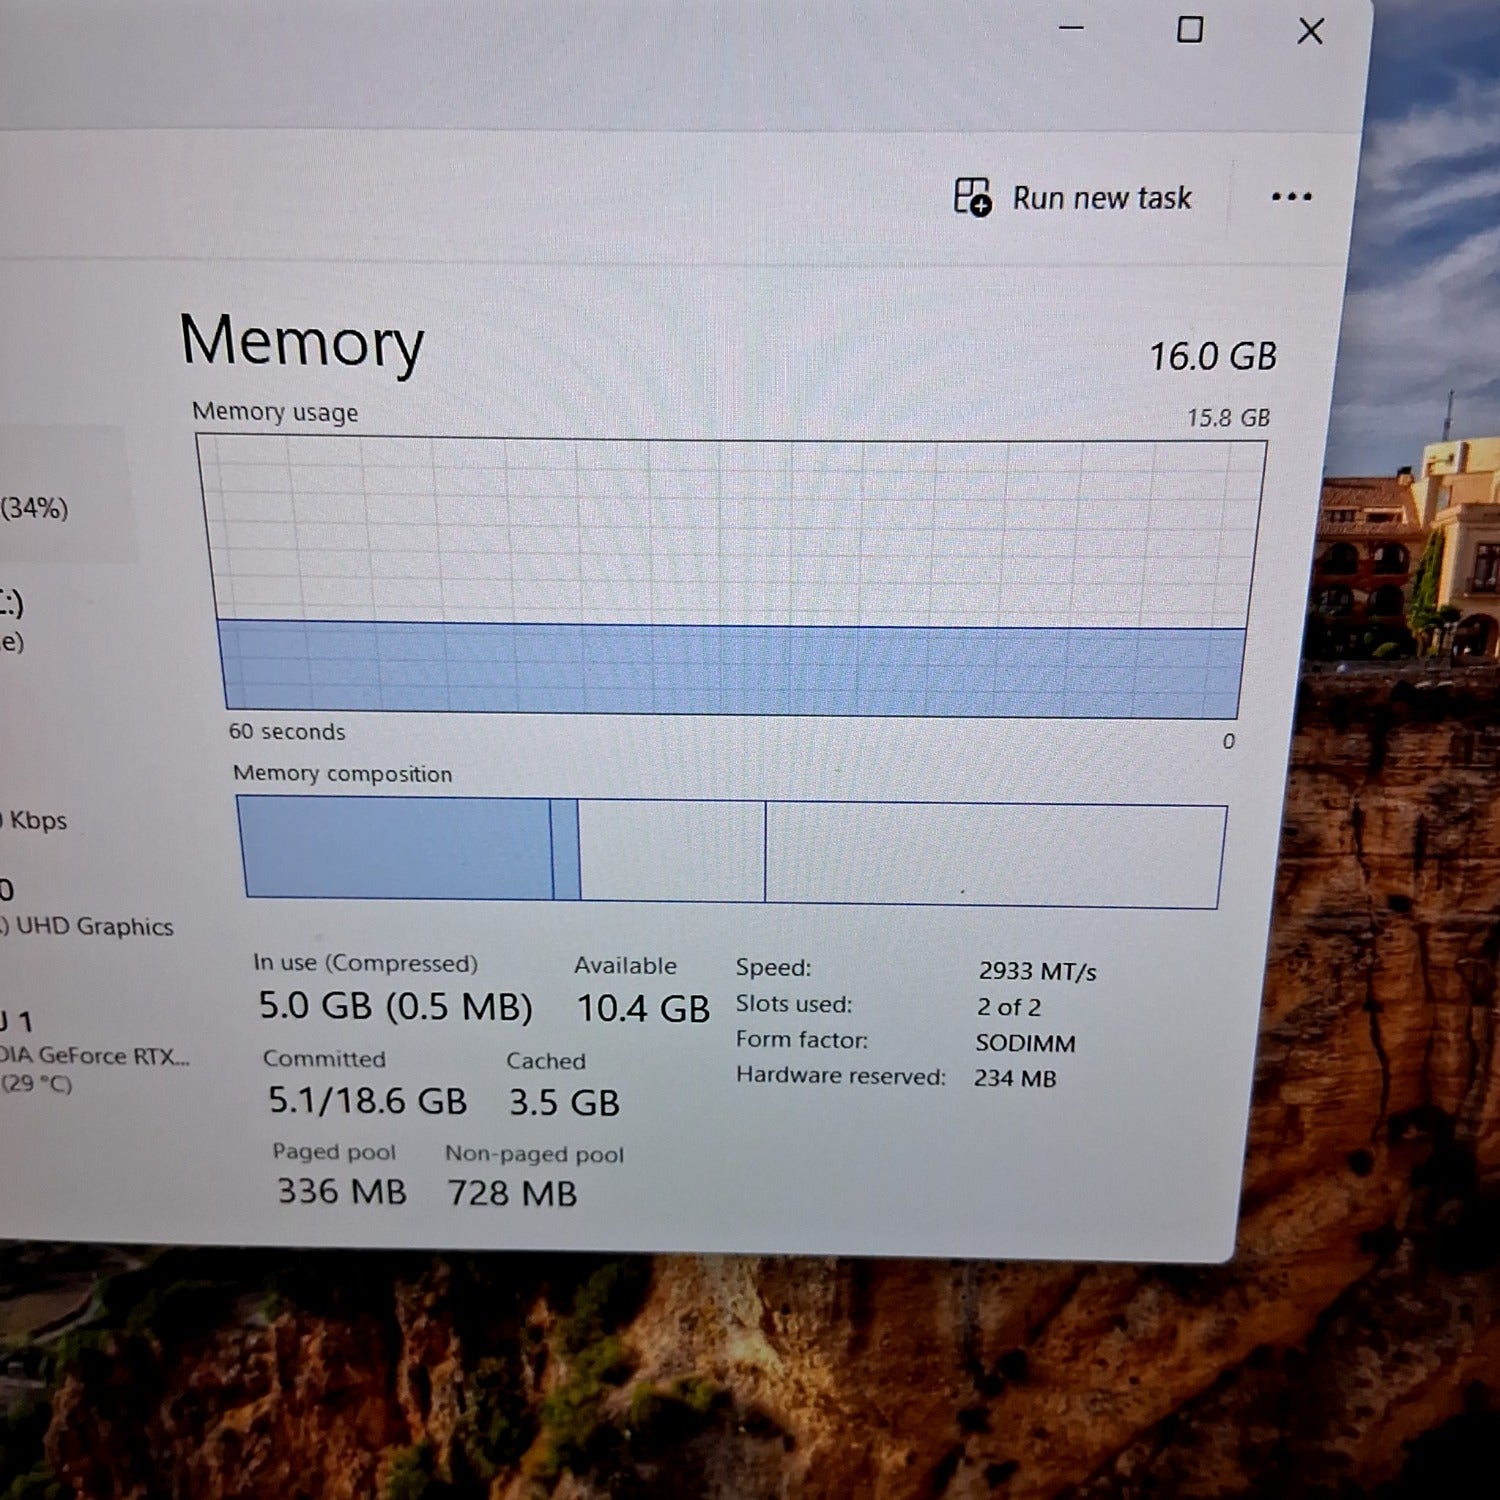Click the in-use segment of Memory composition
The width and height of the screenshot is (1500, 1500).
(x=397, y=848)
